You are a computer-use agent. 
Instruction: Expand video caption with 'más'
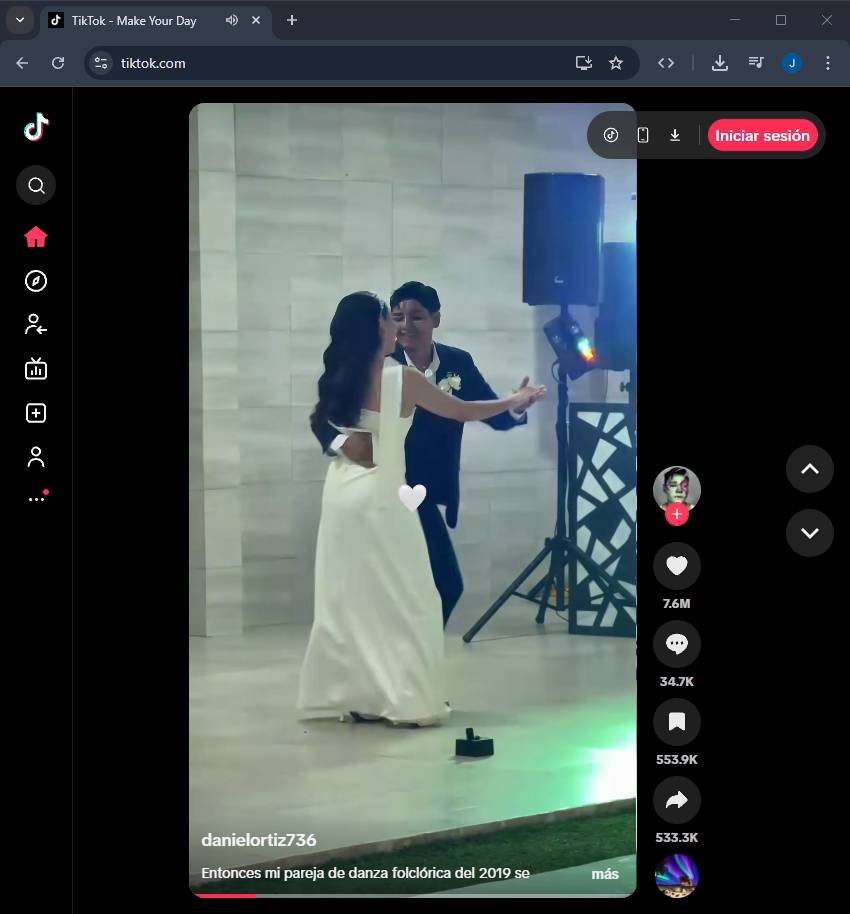[605, 874]
